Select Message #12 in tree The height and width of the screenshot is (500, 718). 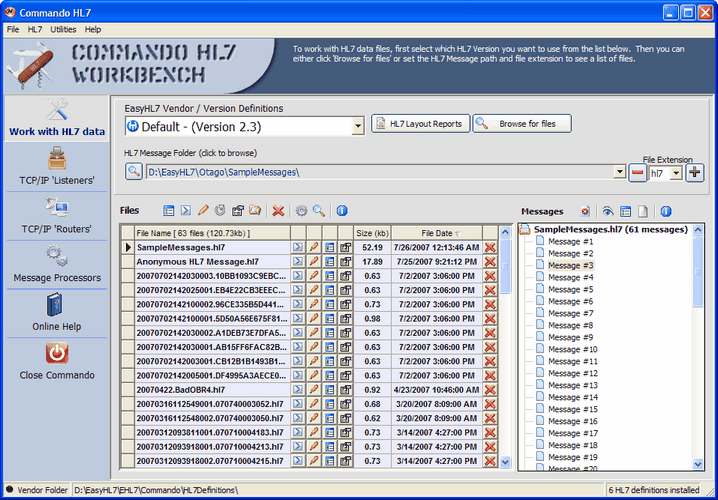[x=573, y=373]
